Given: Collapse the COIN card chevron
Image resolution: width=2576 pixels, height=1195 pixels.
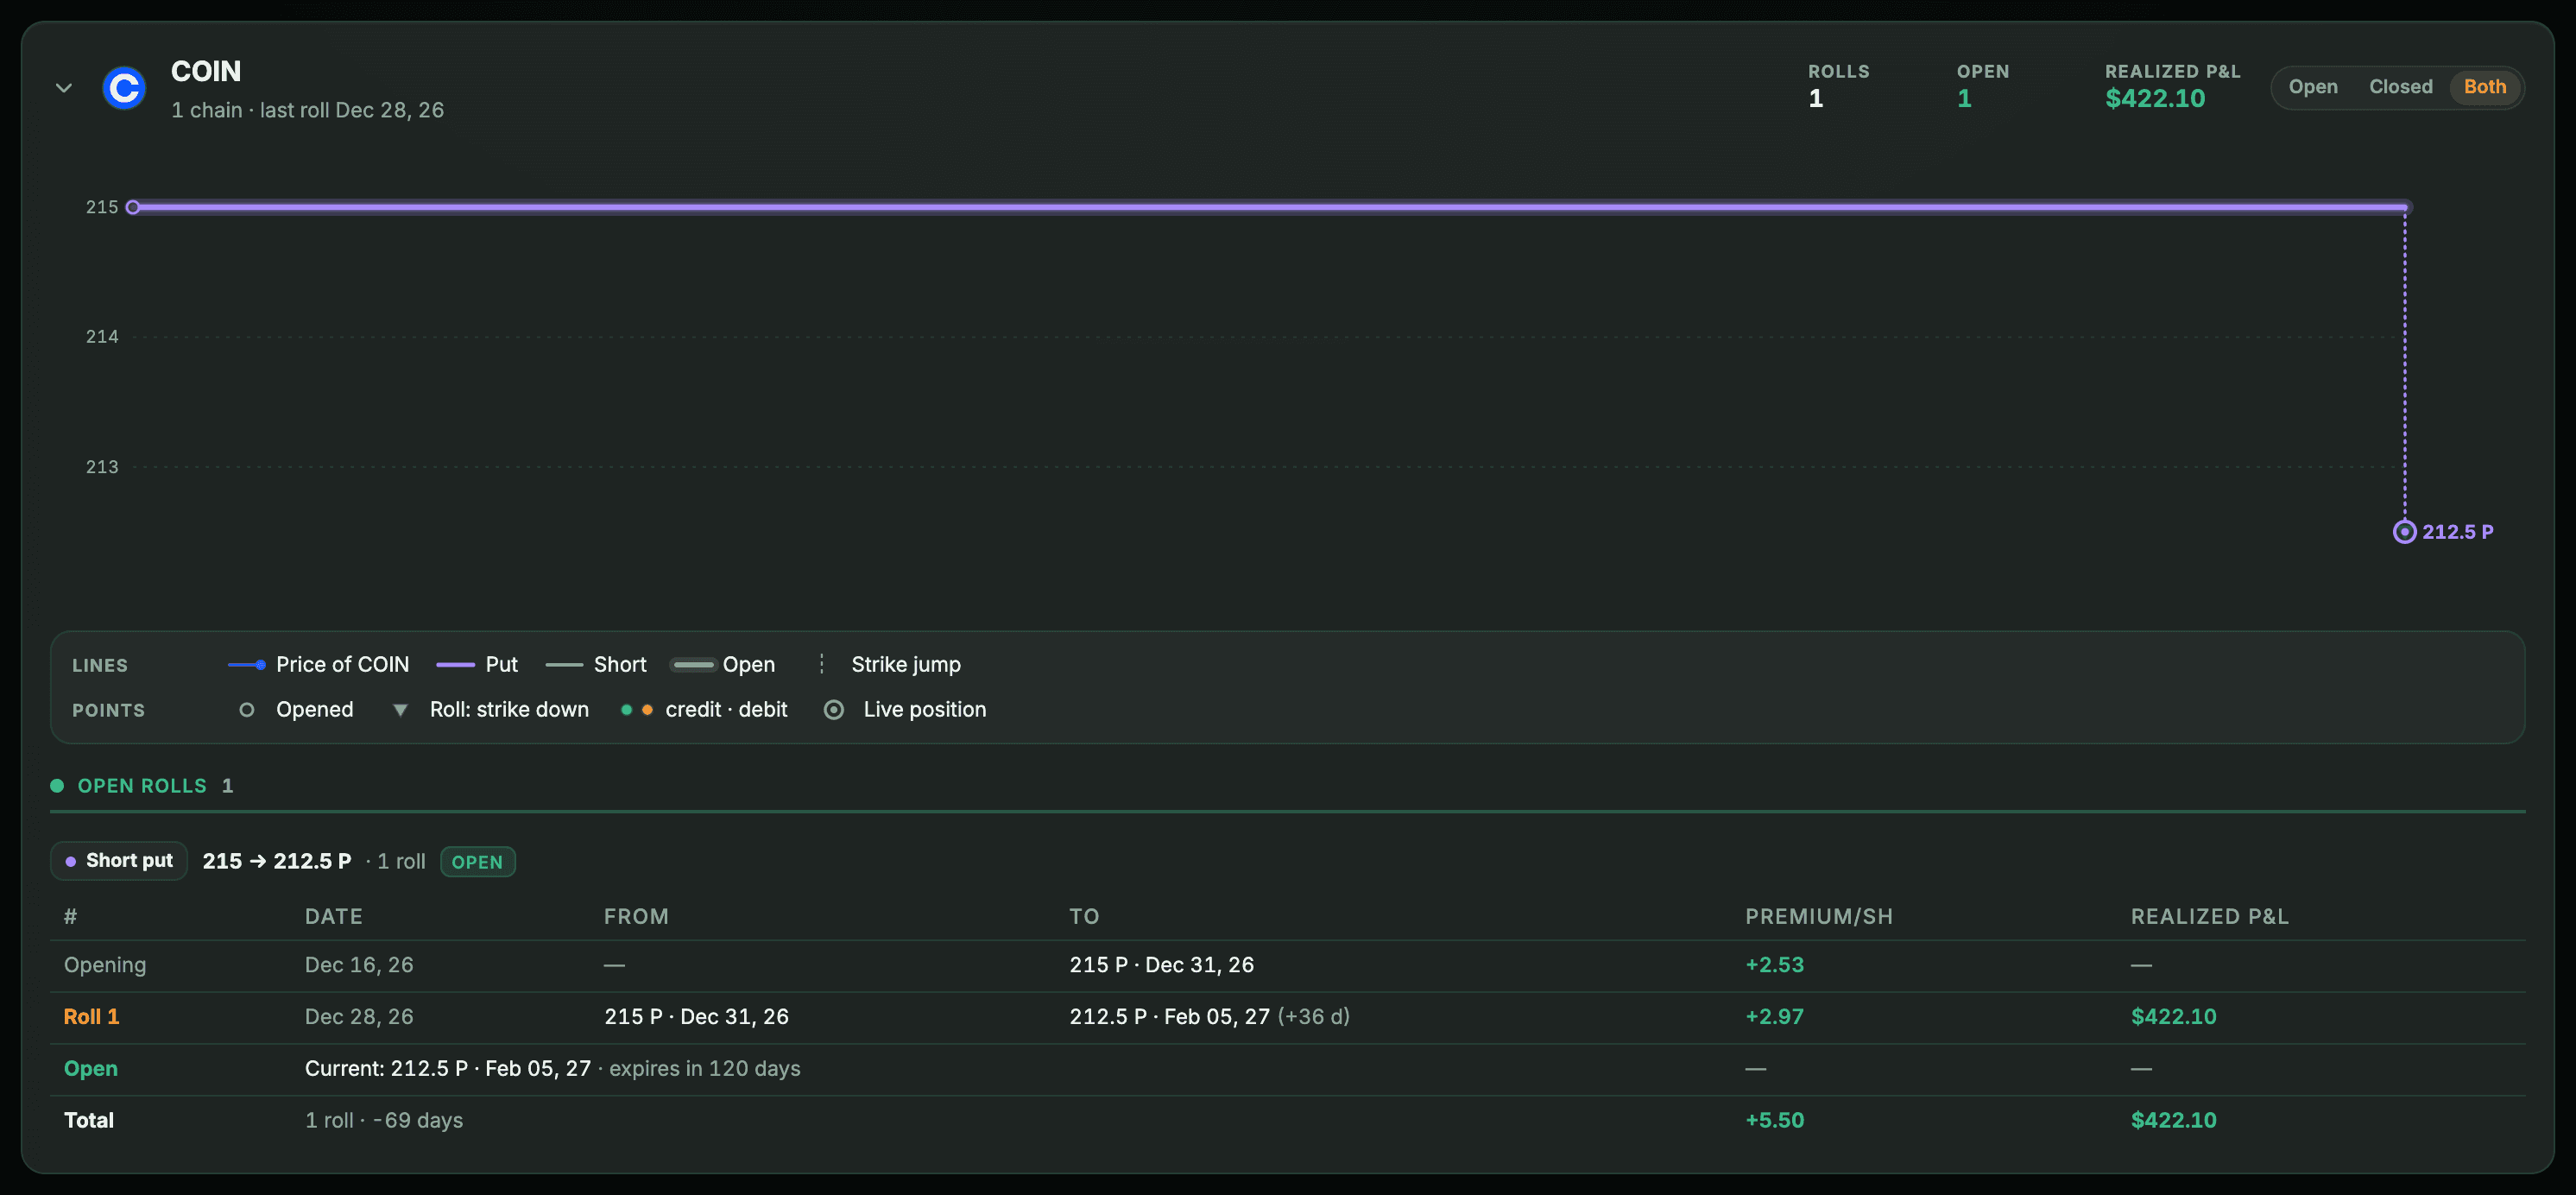Looking at the screenshot, I should pos(64,88).
